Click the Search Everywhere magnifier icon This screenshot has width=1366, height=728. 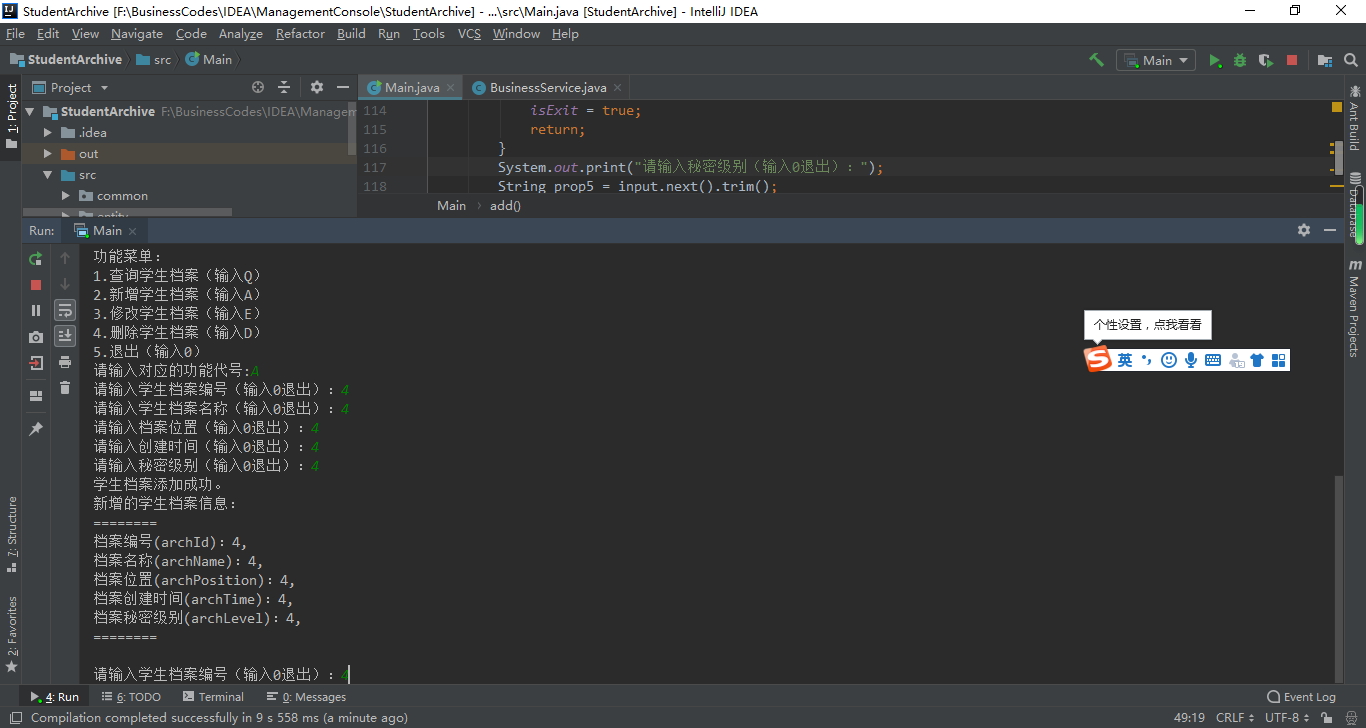click(x=1349, y=60)
